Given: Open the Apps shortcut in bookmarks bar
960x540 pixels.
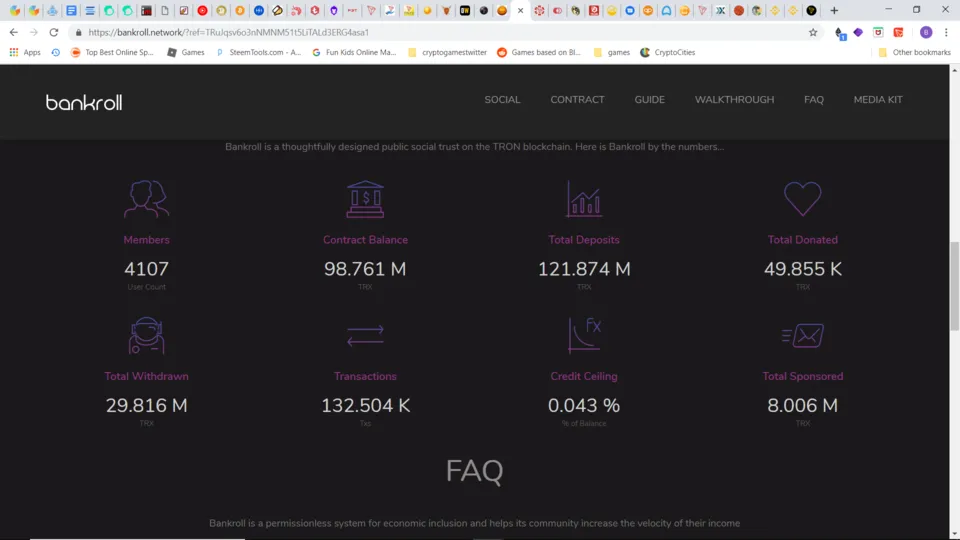Looking at the screenshot, I should [x=25, y=53].
